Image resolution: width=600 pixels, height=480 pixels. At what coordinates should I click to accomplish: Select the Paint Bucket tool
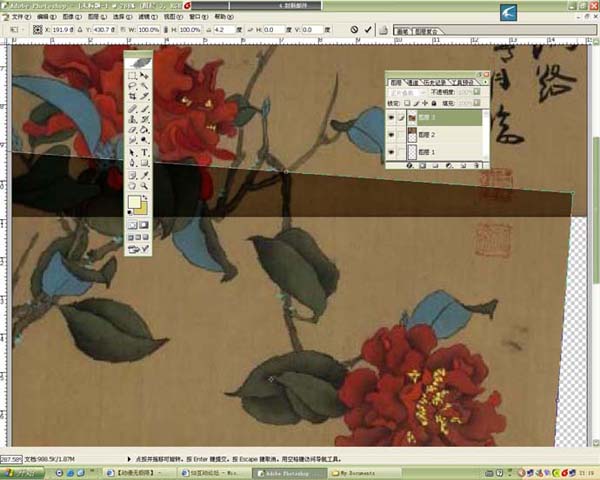[144, 130]
